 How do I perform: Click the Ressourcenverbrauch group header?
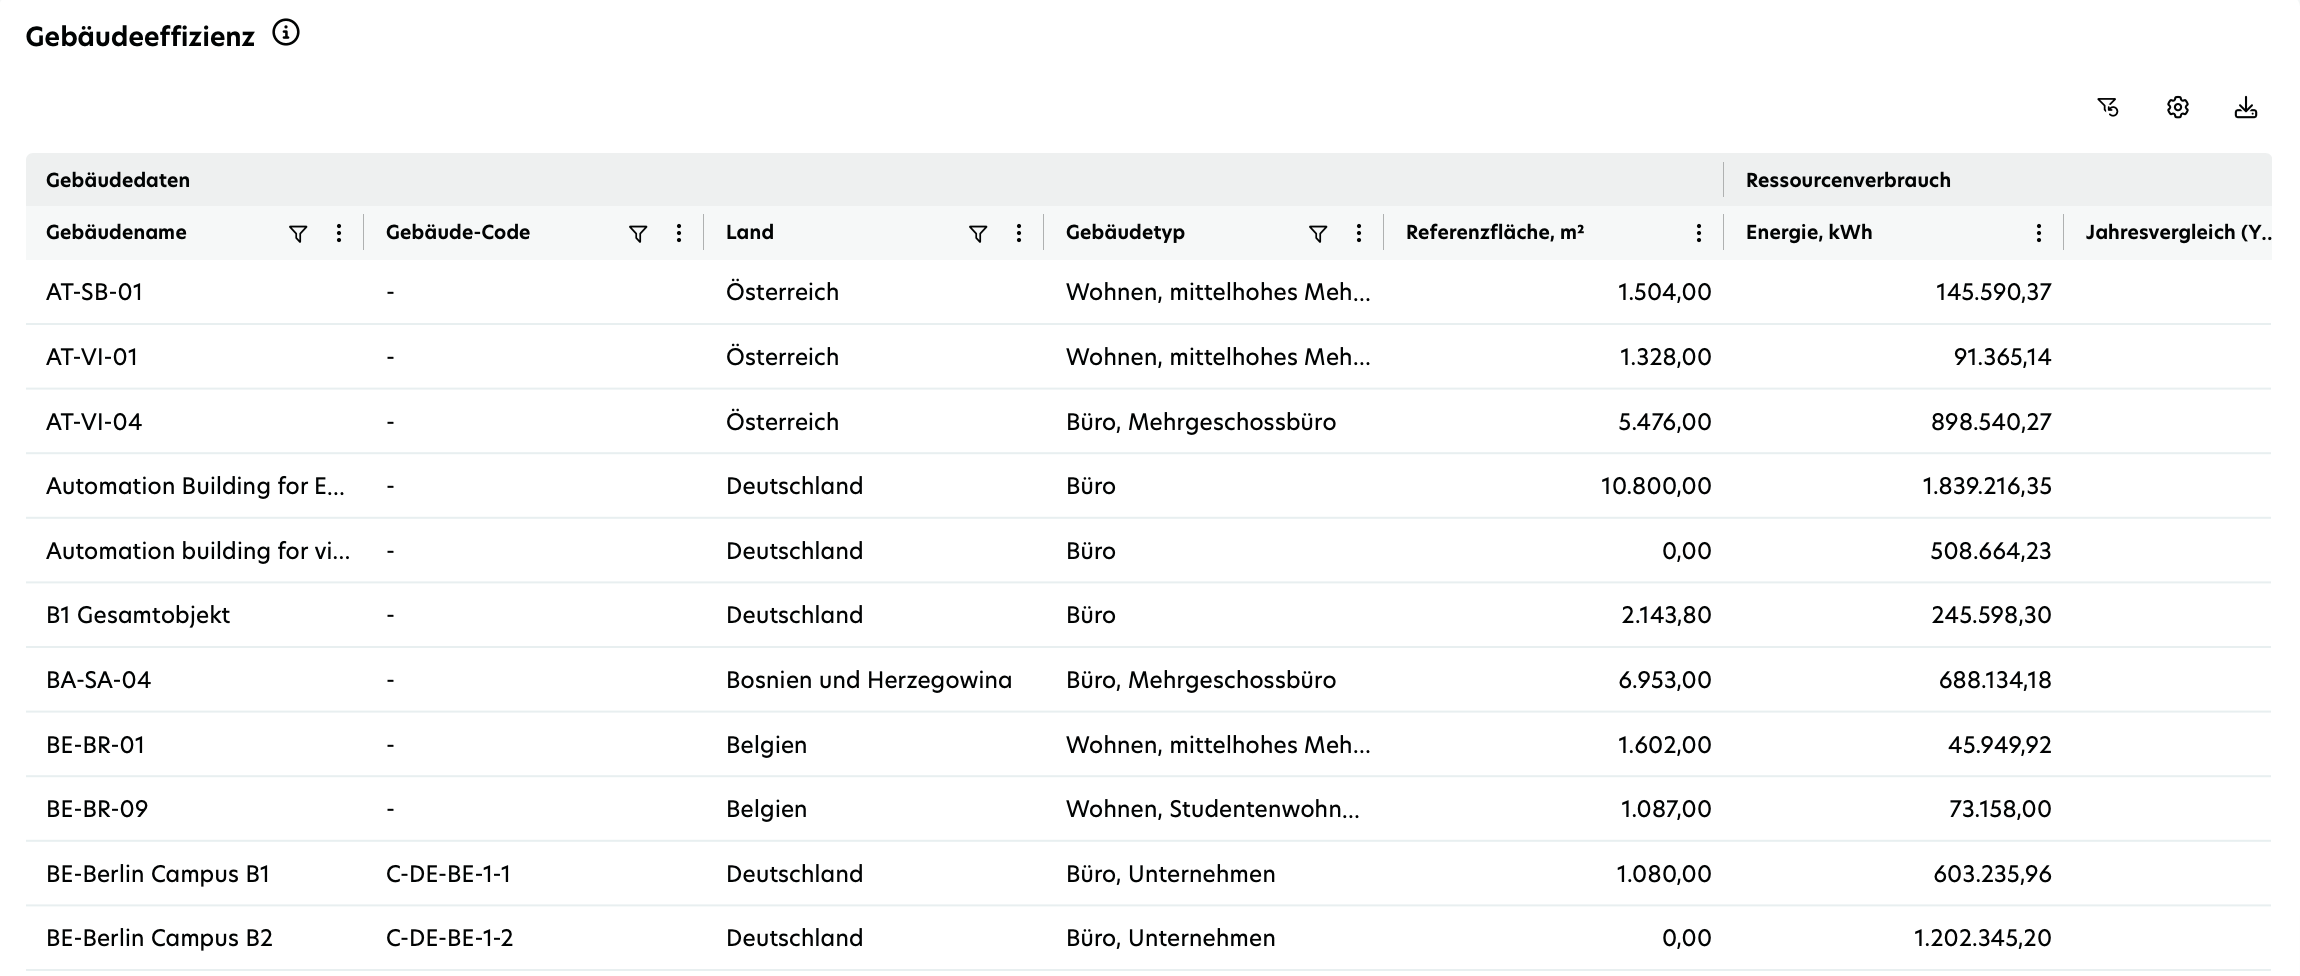tap(1848, 180)
